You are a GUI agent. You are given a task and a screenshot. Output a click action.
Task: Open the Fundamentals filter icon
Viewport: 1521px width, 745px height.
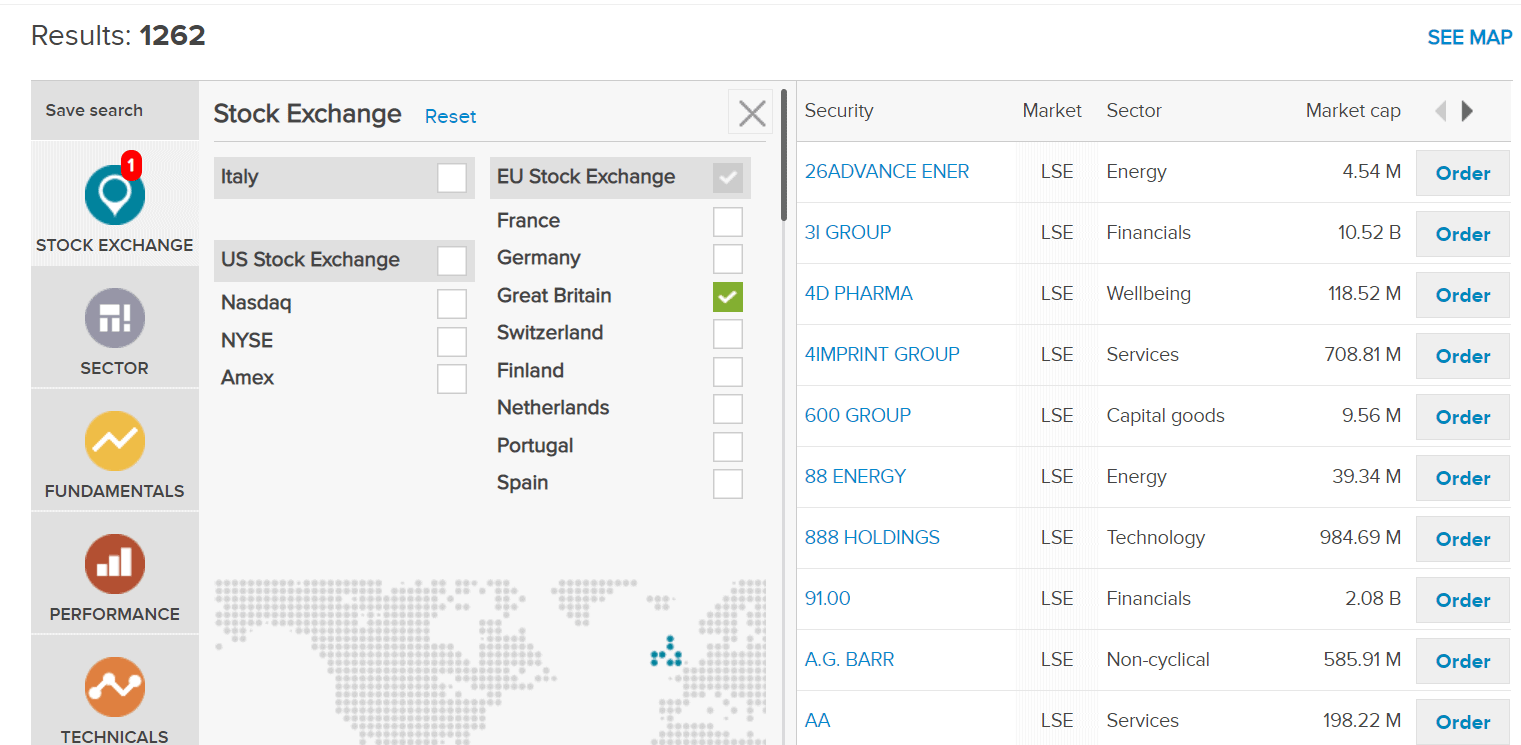115,441
